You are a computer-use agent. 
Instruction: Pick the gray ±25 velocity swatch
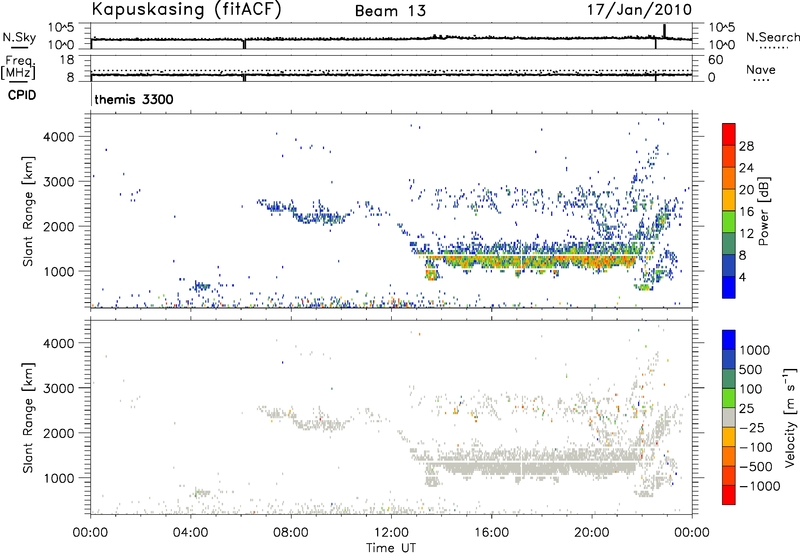729,417
